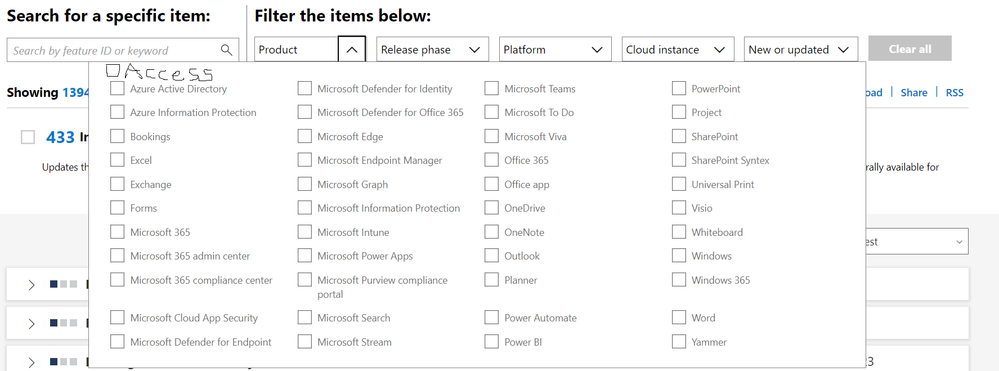
Task: Check the Power BI checkbox
Action: (491, 342)
